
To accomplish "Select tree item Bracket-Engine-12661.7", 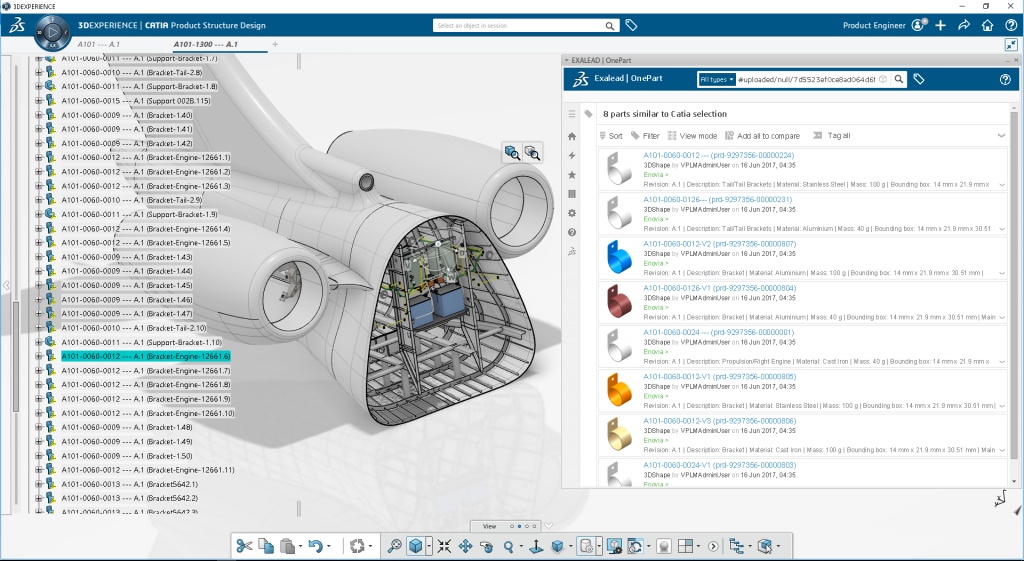I will (146, 370).
